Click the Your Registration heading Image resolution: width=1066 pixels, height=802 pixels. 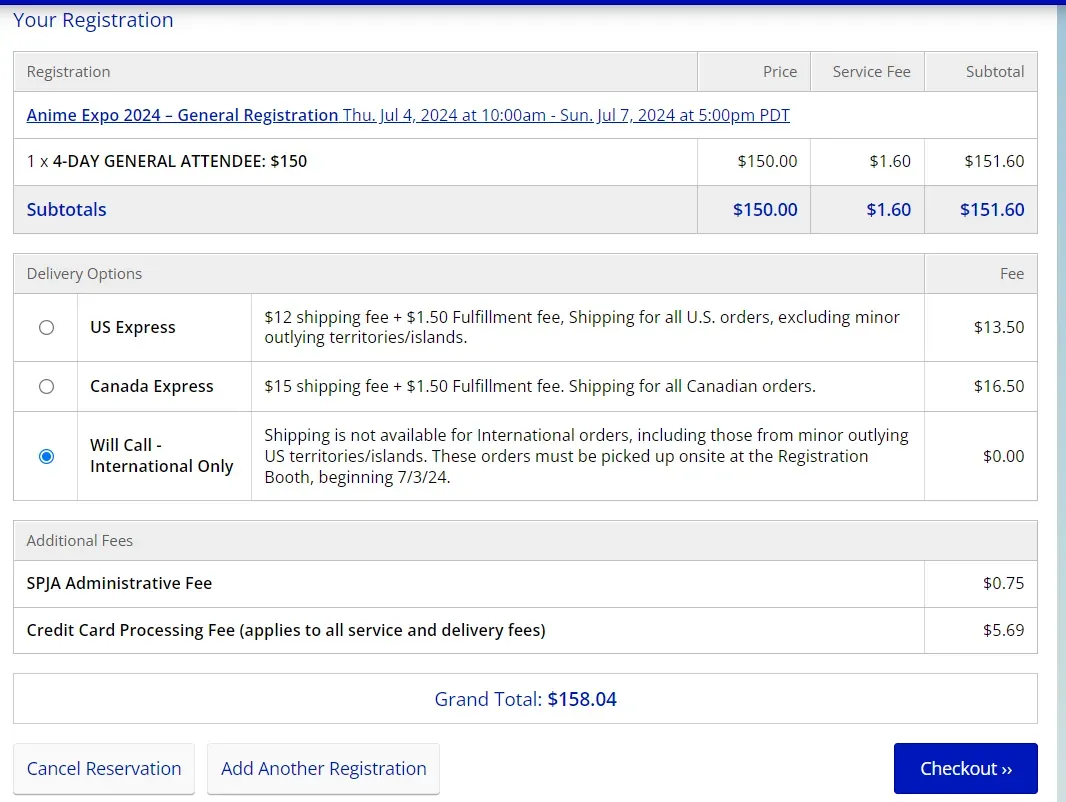point(93,20)
